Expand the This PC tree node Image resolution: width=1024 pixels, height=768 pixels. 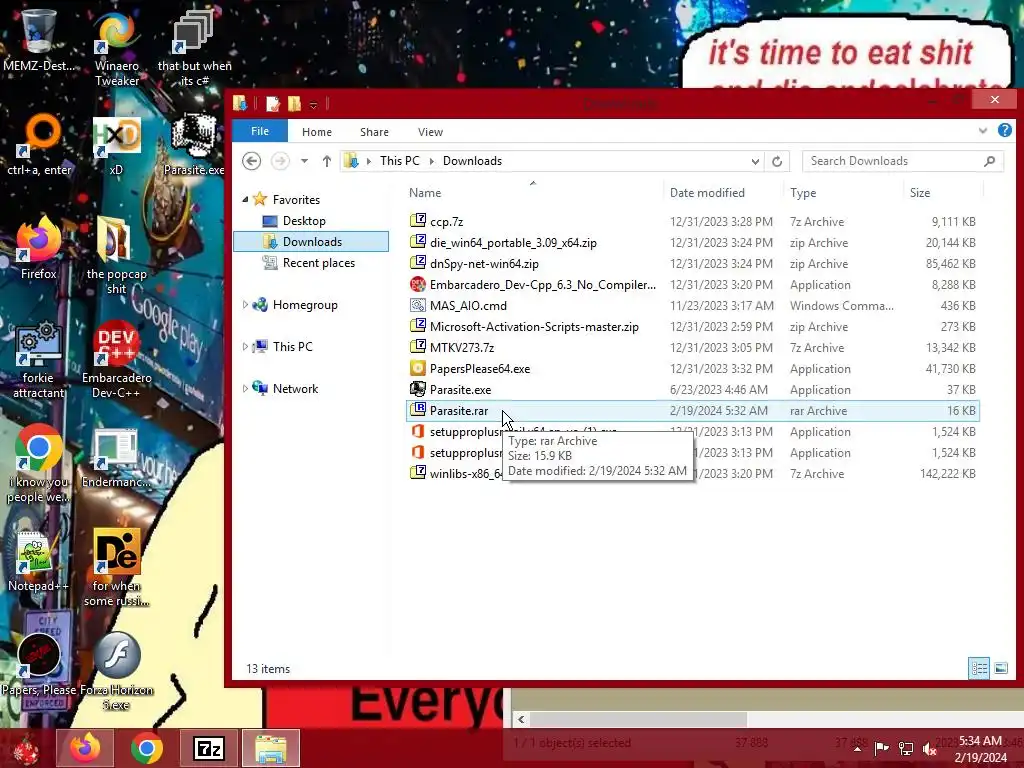245,346
